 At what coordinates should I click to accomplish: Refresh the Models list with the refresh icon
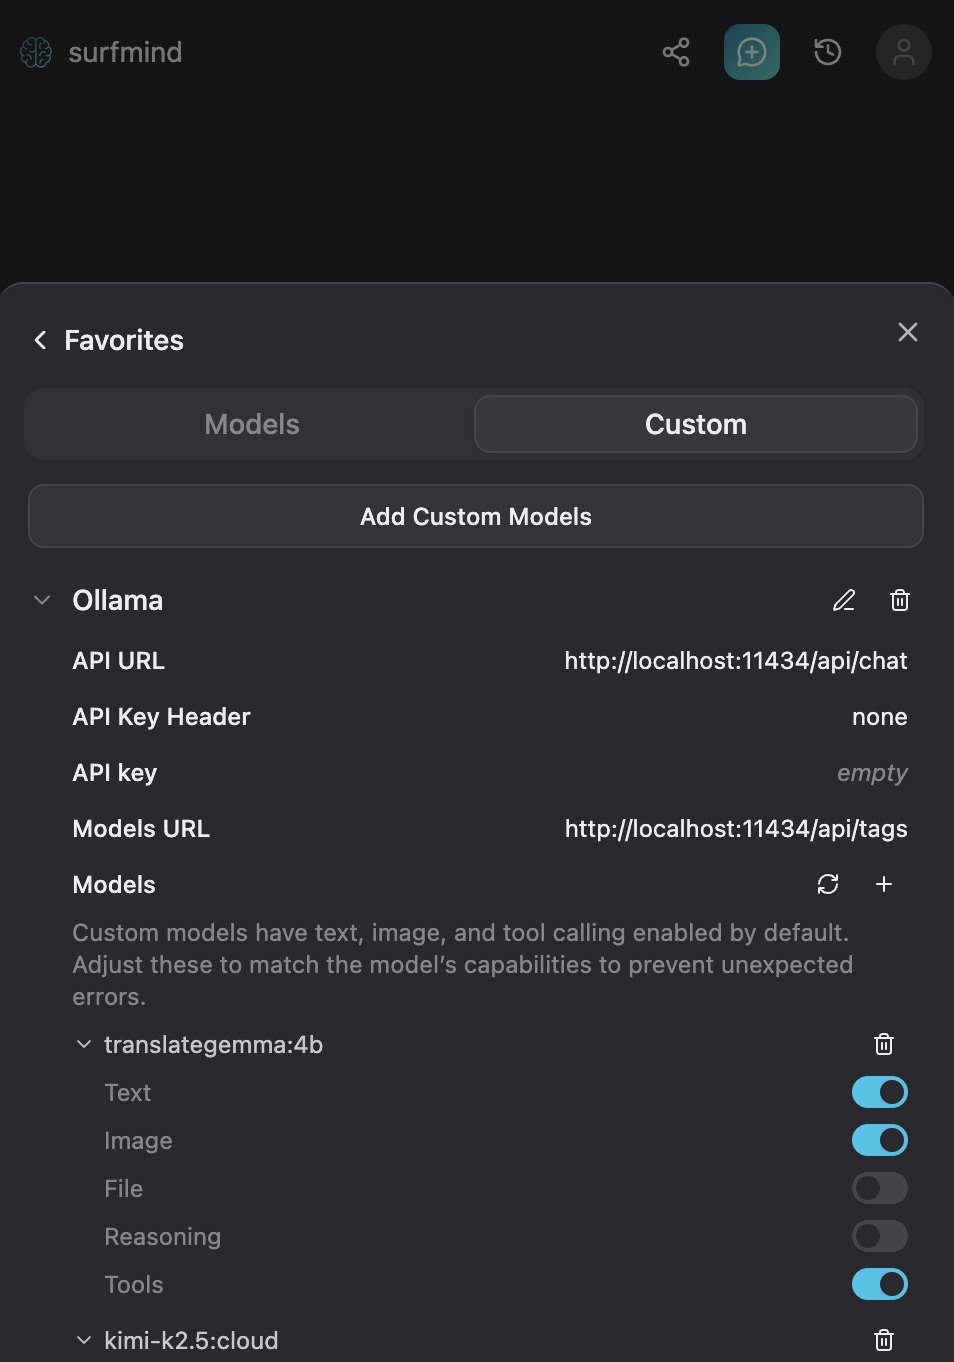827,884
